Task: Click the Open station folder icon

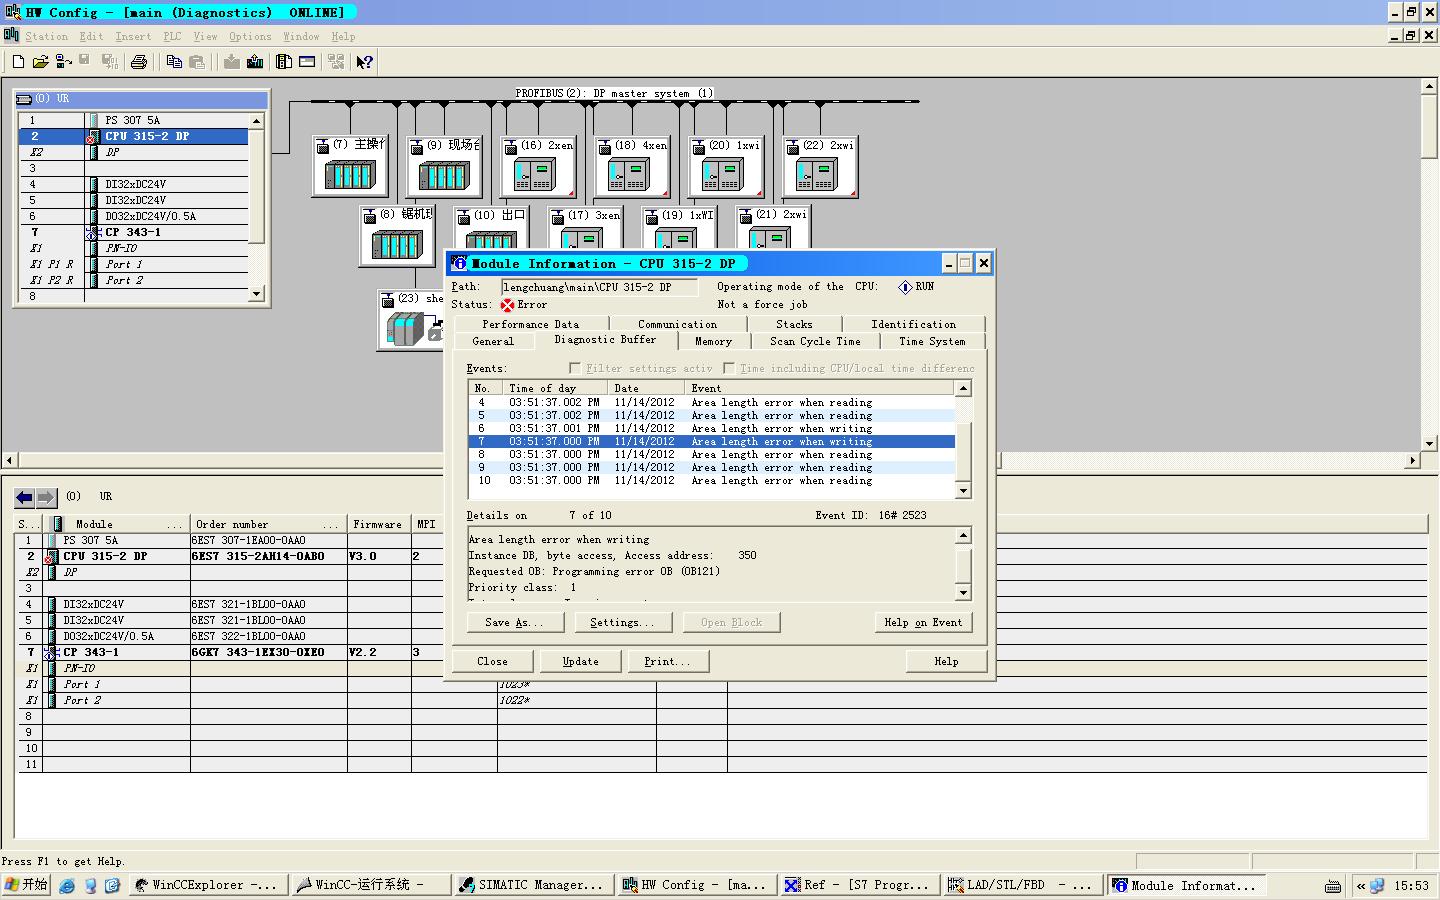Action: click(x=40, y=62)
